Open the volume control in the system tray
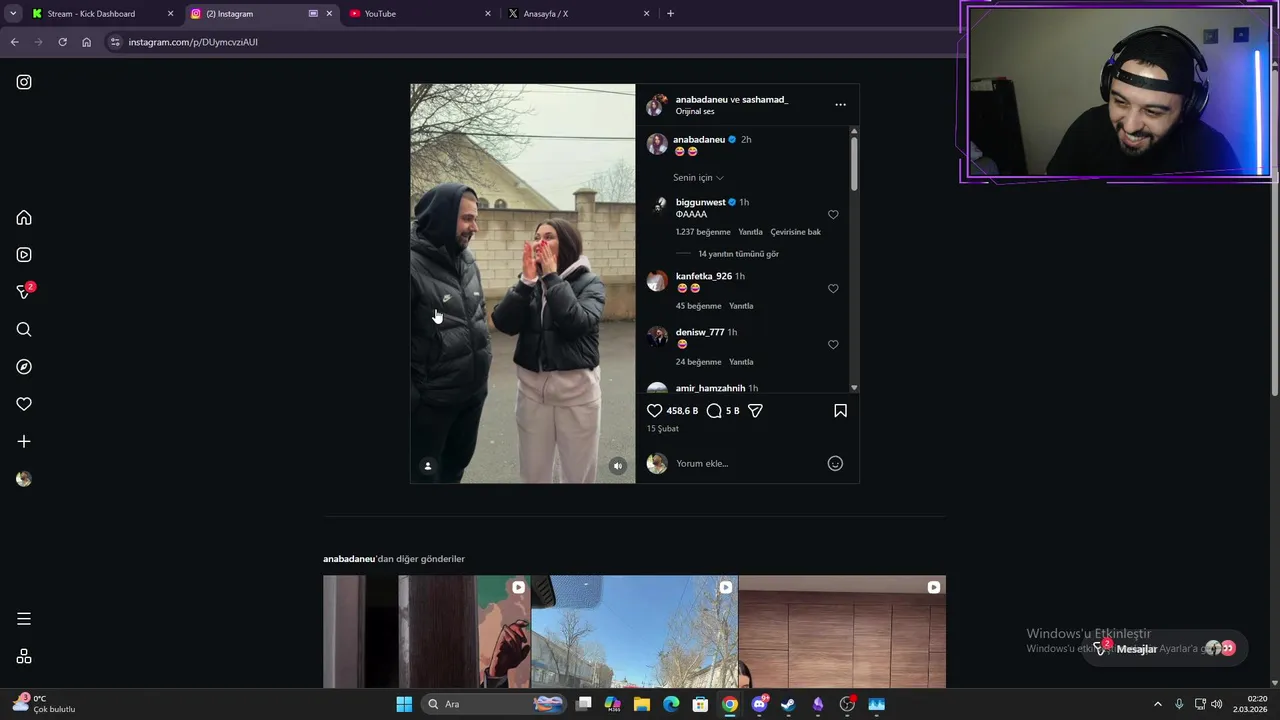1280x720 pixels. (1217, 704)
